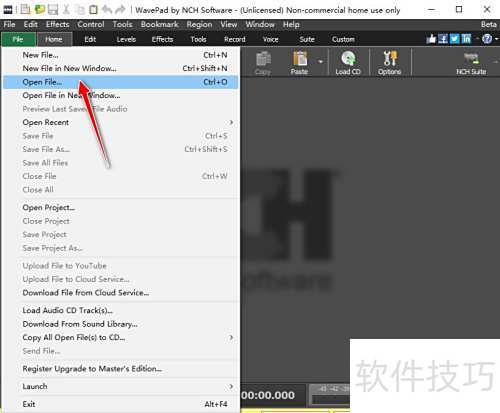Open the Bookmark menu
Image resolution: width=500 pixels, height=413 pixels.
pyautogui.click(x=160, y=24)
